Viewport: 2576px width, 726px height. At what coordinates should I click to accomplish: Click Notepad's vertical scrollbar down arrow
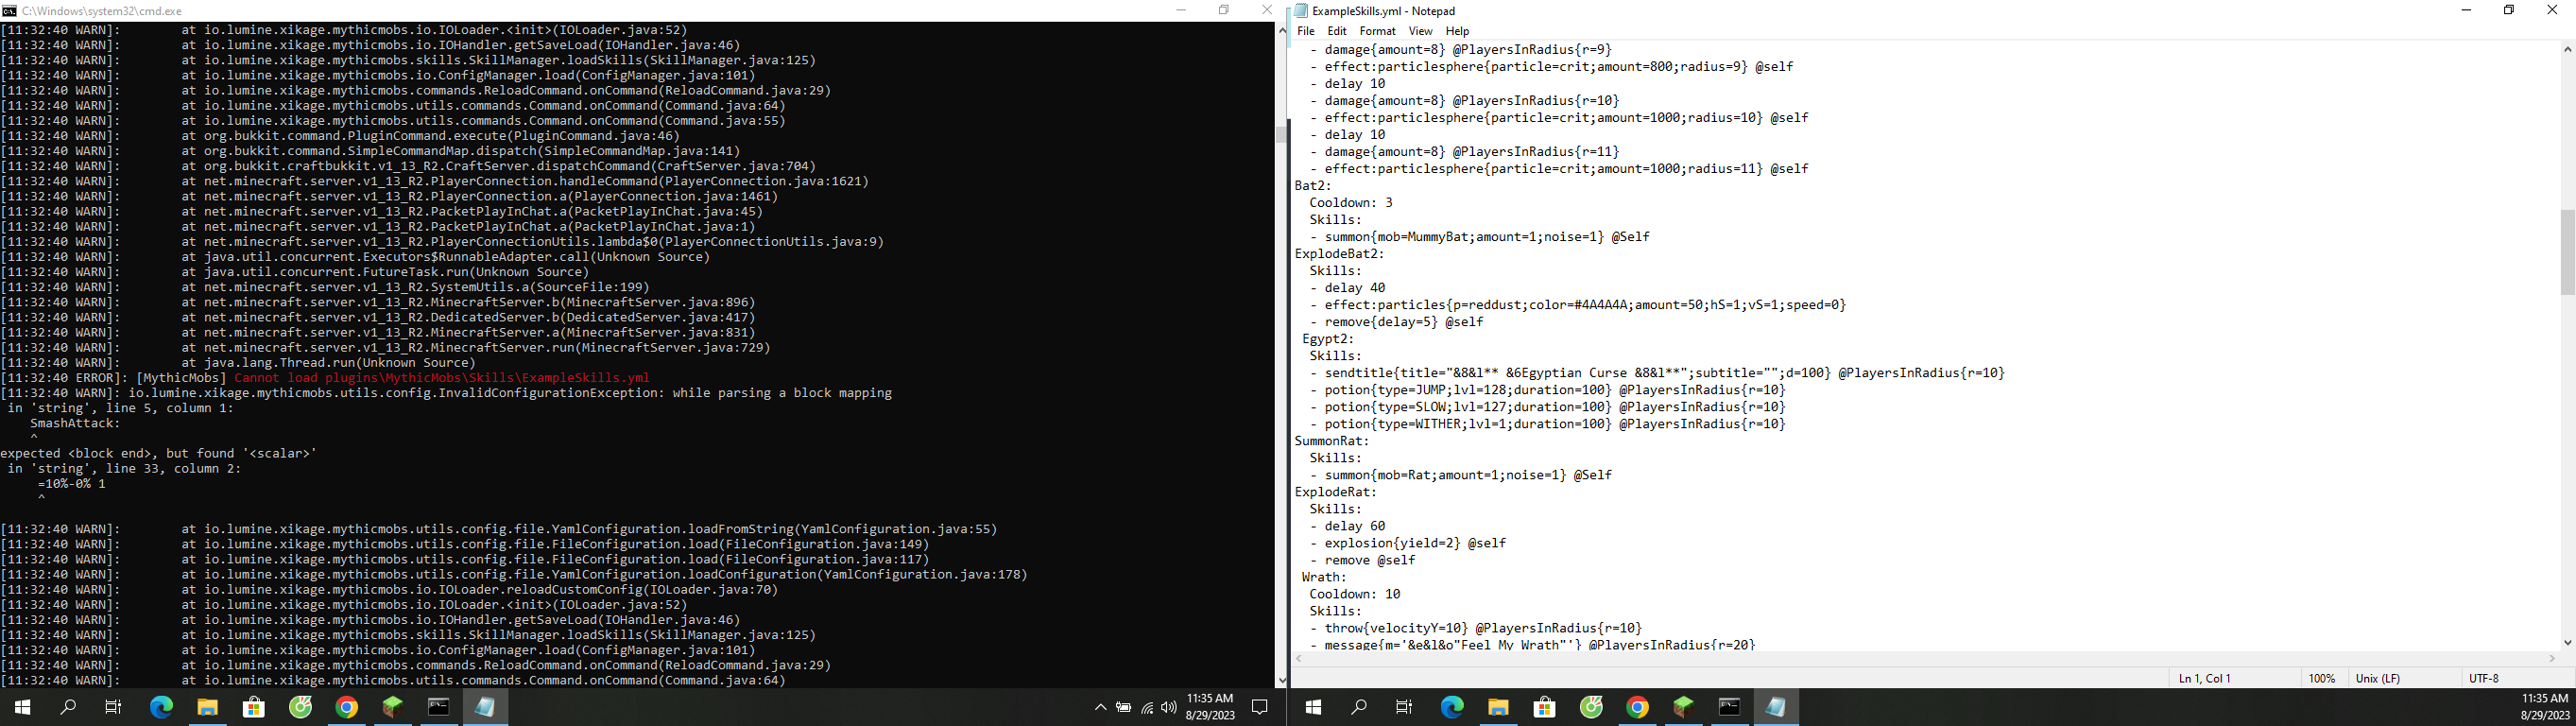[x=2567, y=642]
